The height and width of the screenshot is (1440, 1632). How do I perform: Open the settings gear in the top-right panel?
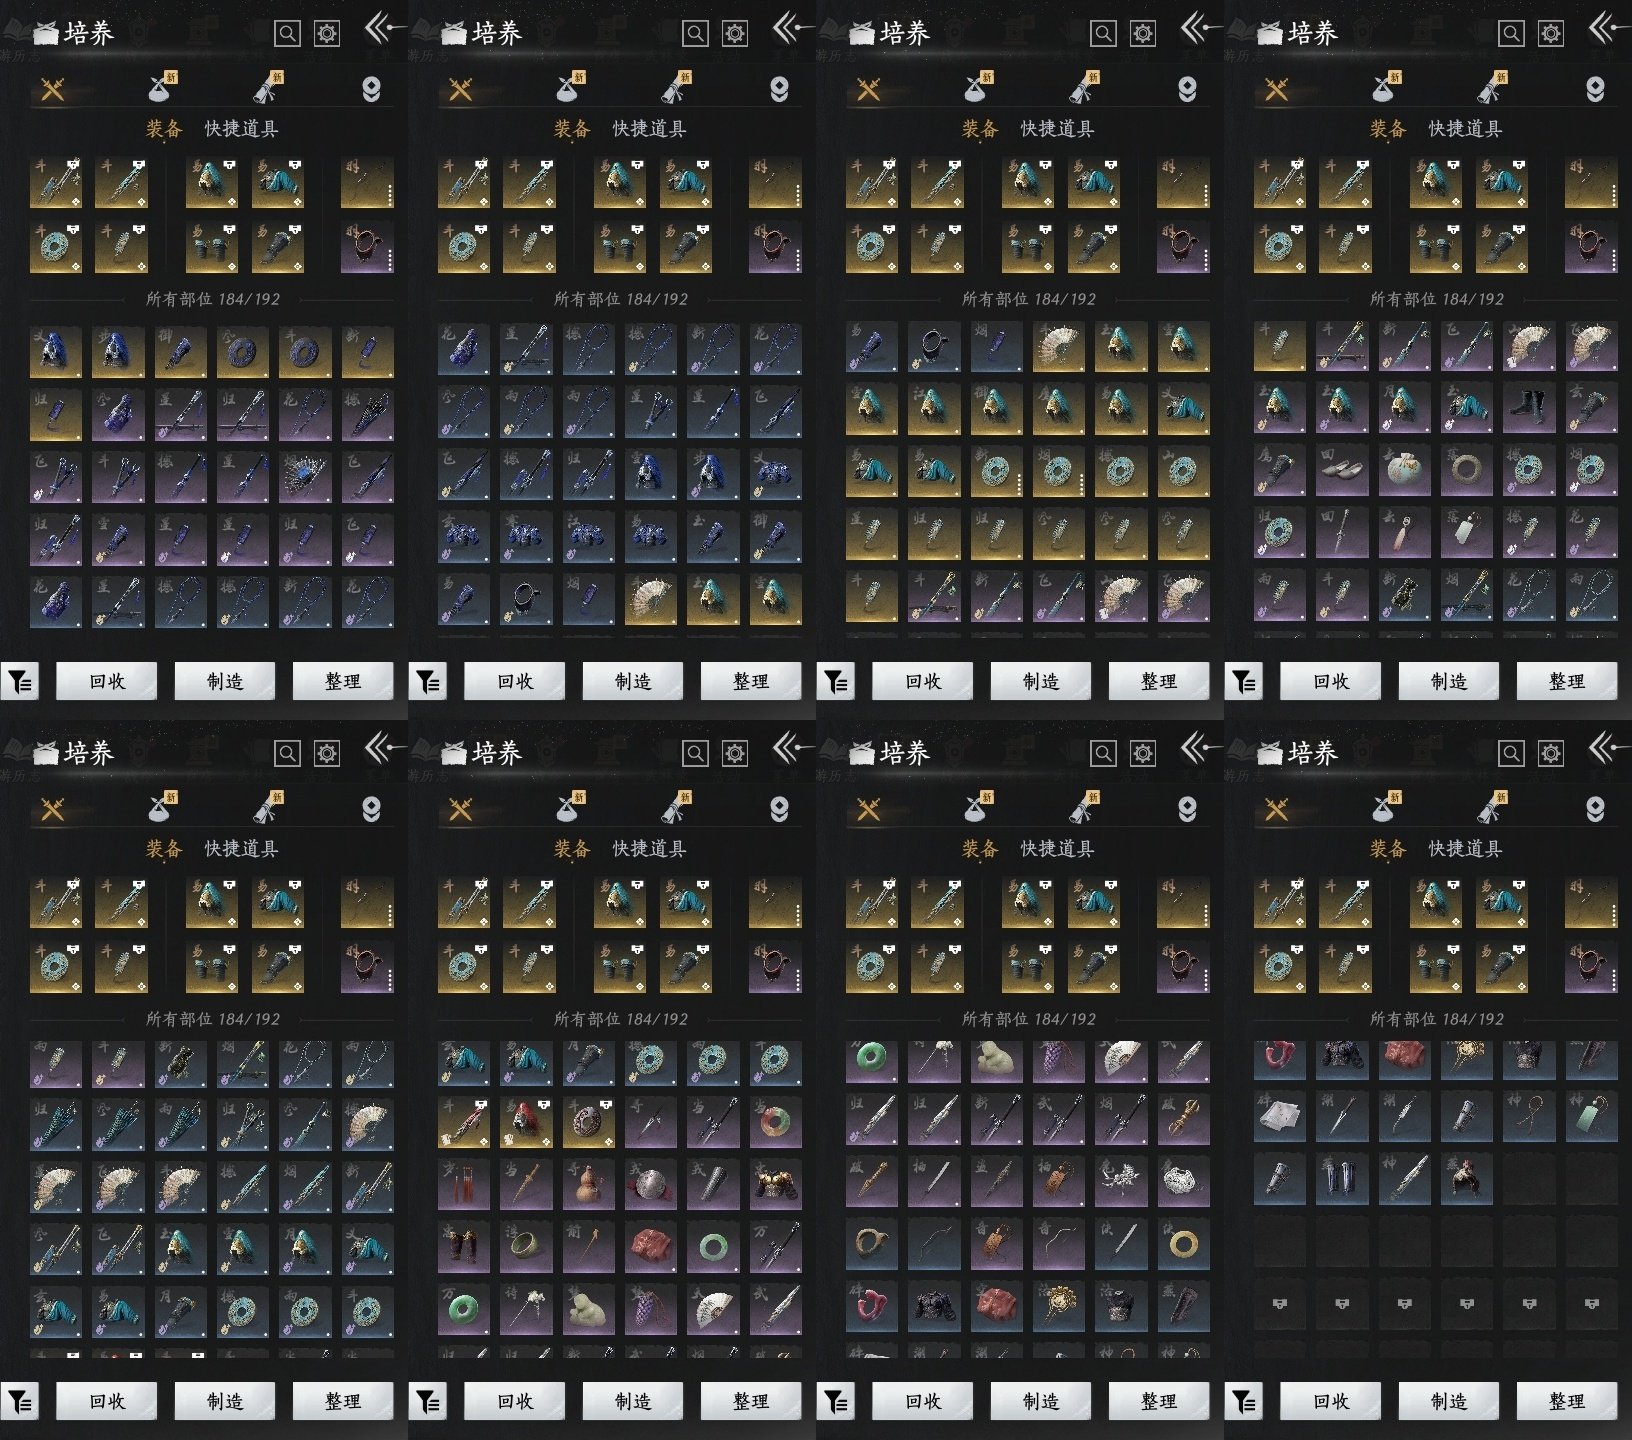pos(1550,34)
